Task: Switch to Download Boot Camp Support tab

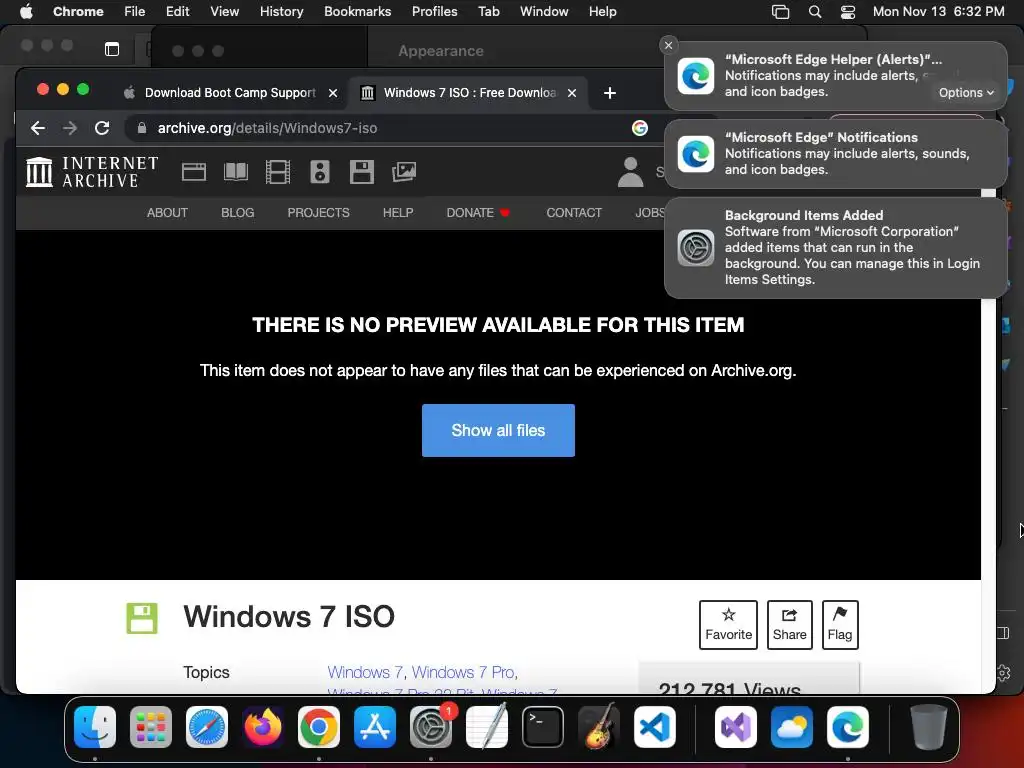Action: 231,93
